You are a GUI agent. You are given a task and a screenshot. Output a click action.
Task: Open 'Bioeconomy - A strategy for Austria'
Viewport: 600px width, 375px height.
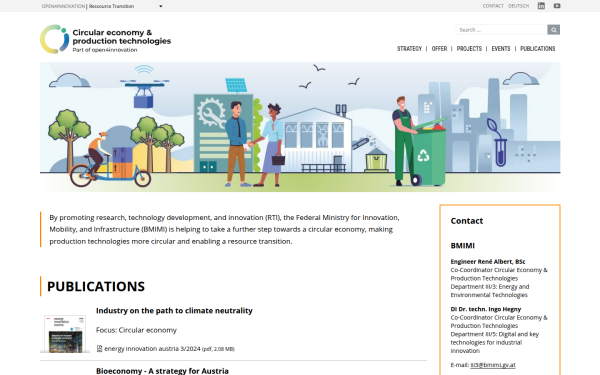[162, 371]
